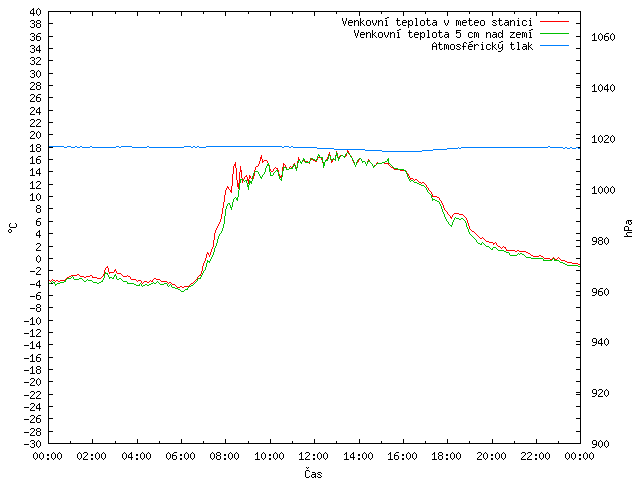
Task: Click temperature axis label '-30'
Action: 33,444
